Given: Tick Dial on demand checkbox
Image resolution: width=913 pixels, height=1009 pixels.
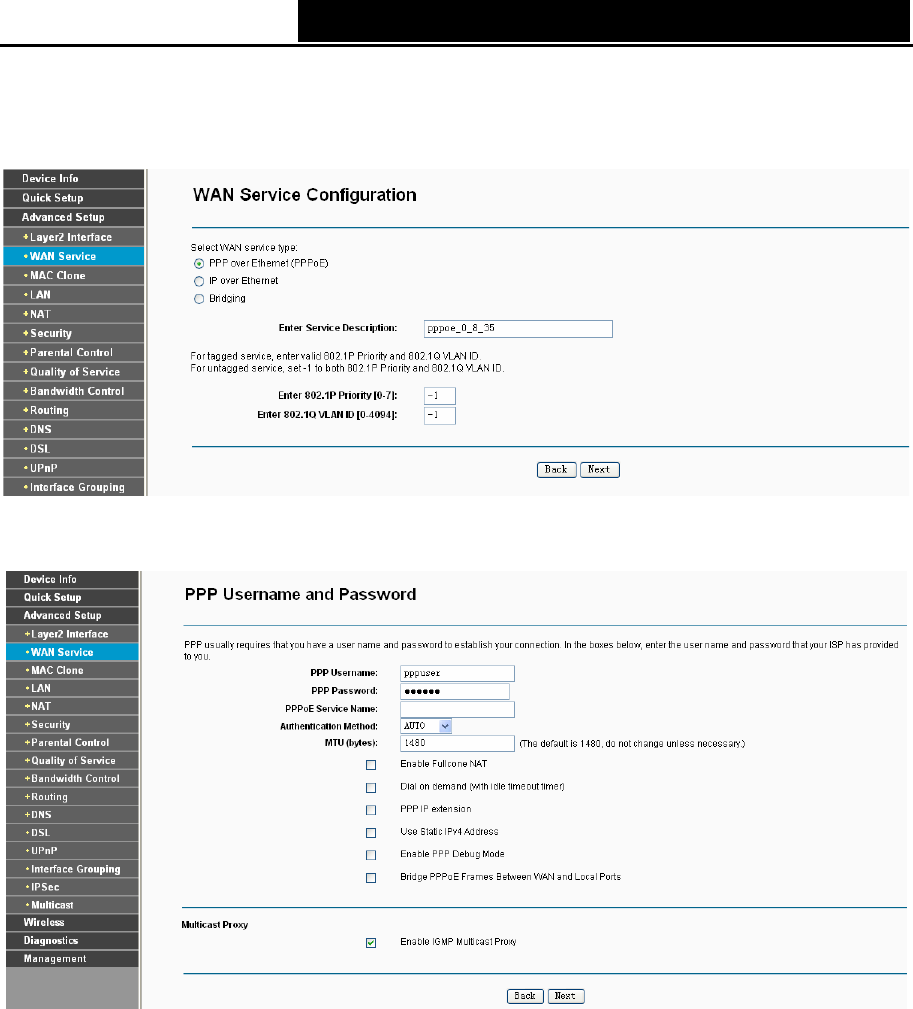Looking at the screenshot, I should click(371, 788).
